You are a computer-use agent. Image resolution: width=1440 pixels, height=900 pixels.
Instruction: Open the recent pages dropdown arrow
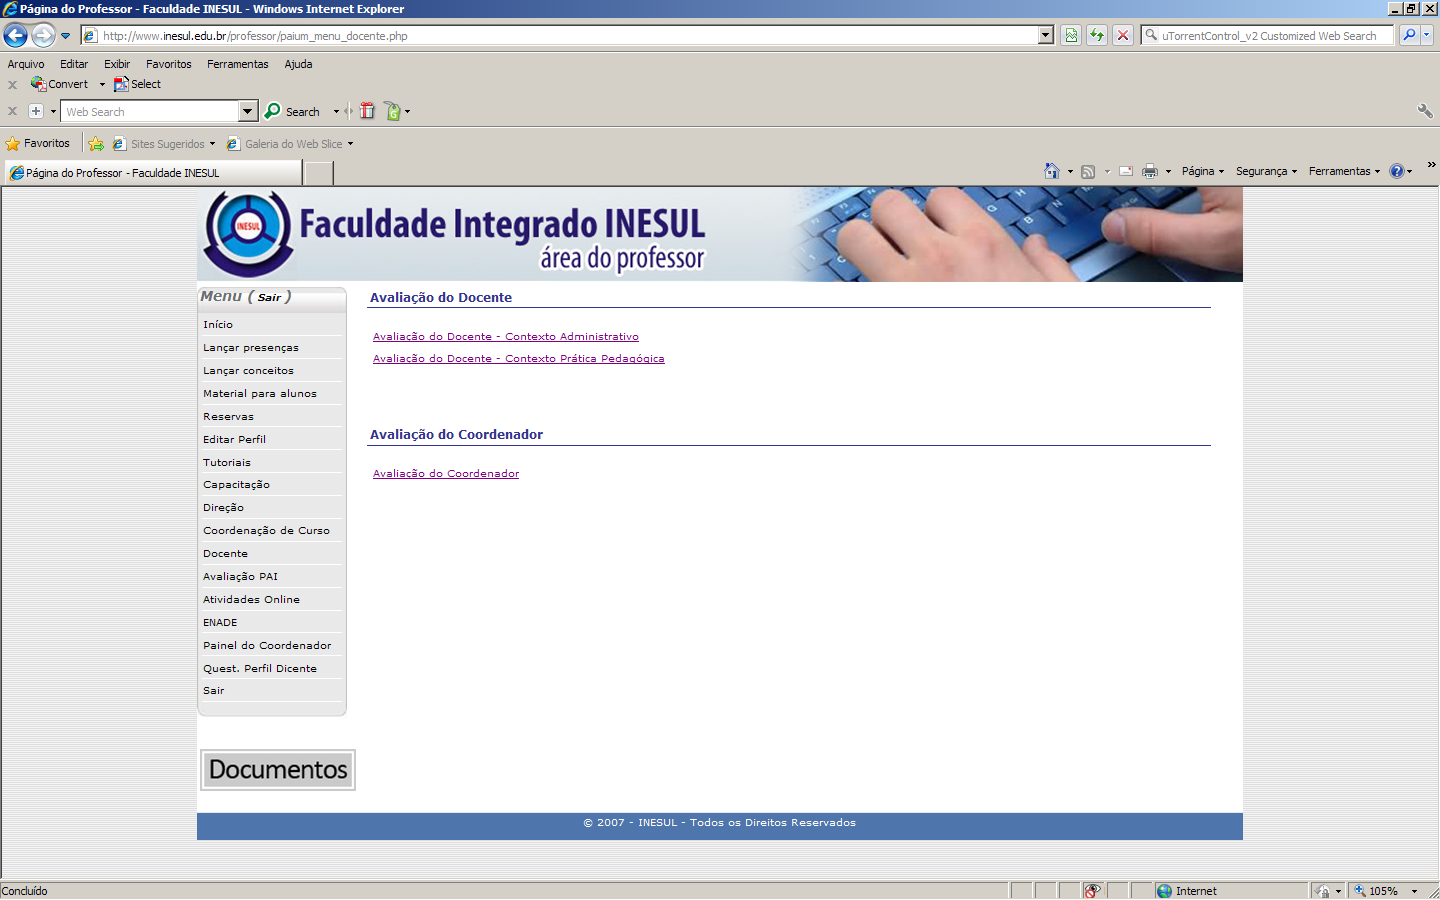click(x=66, y=36)
